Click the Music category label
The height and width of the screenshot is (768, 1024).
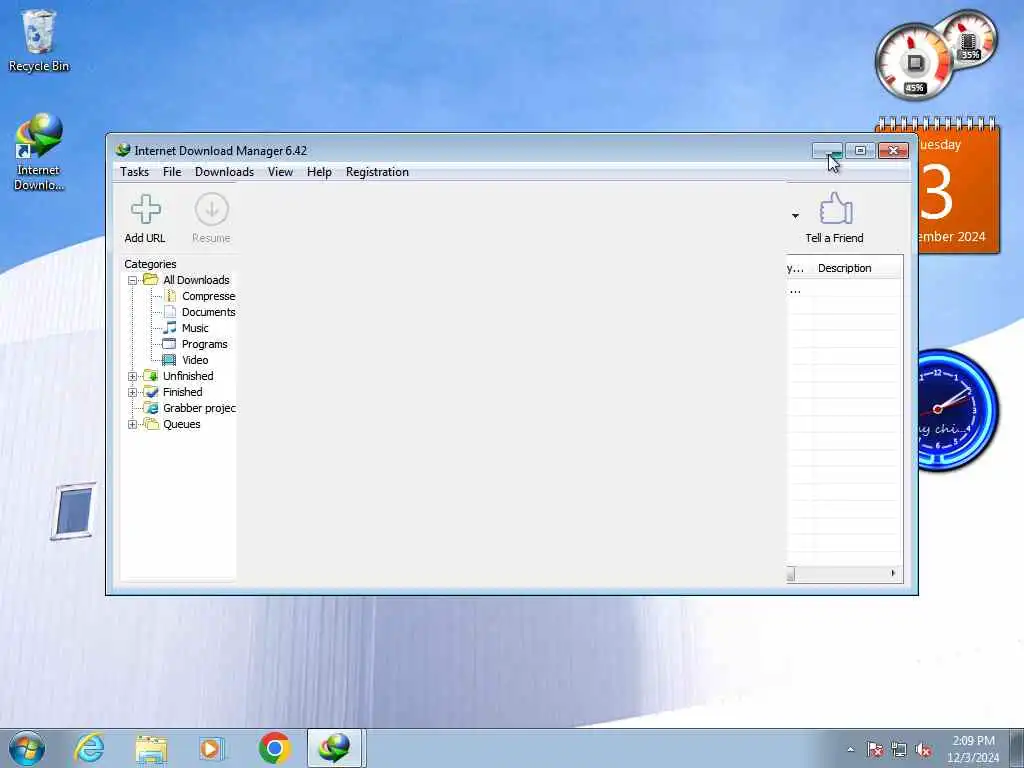point(195,328)
